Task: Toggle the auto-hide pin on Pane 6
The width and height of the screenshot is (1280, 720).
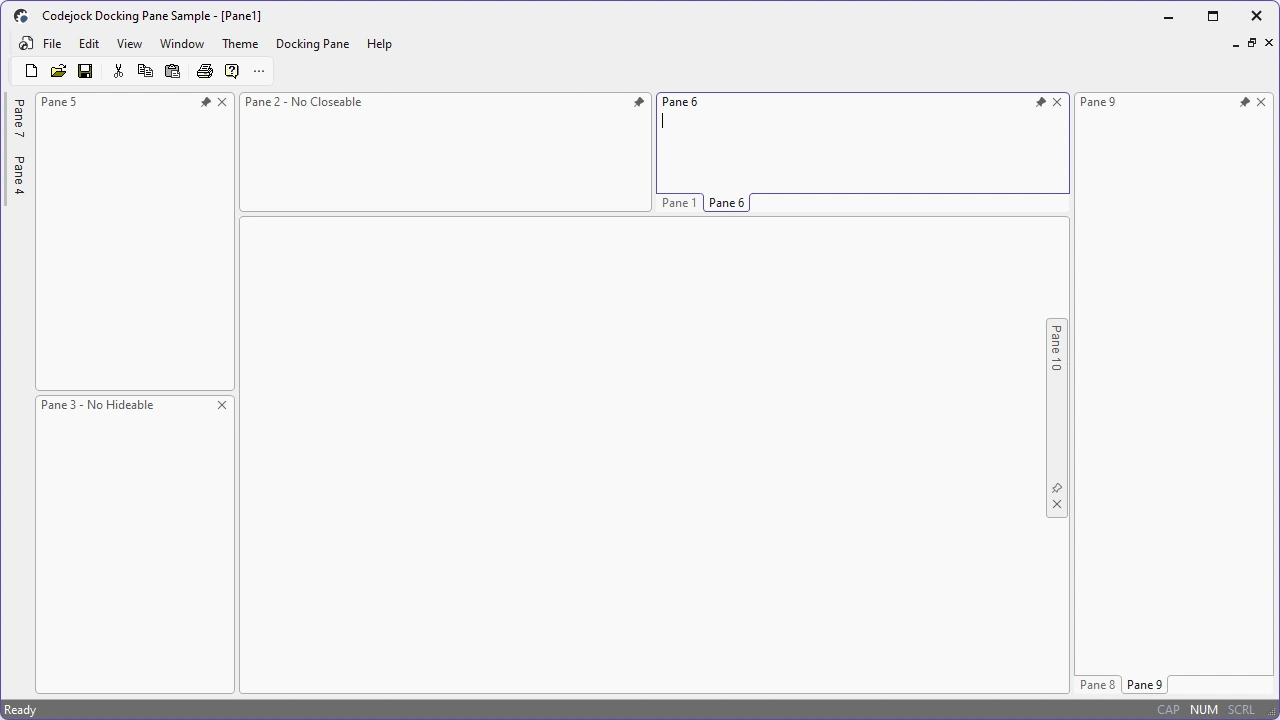Action: coord(1041,102)
